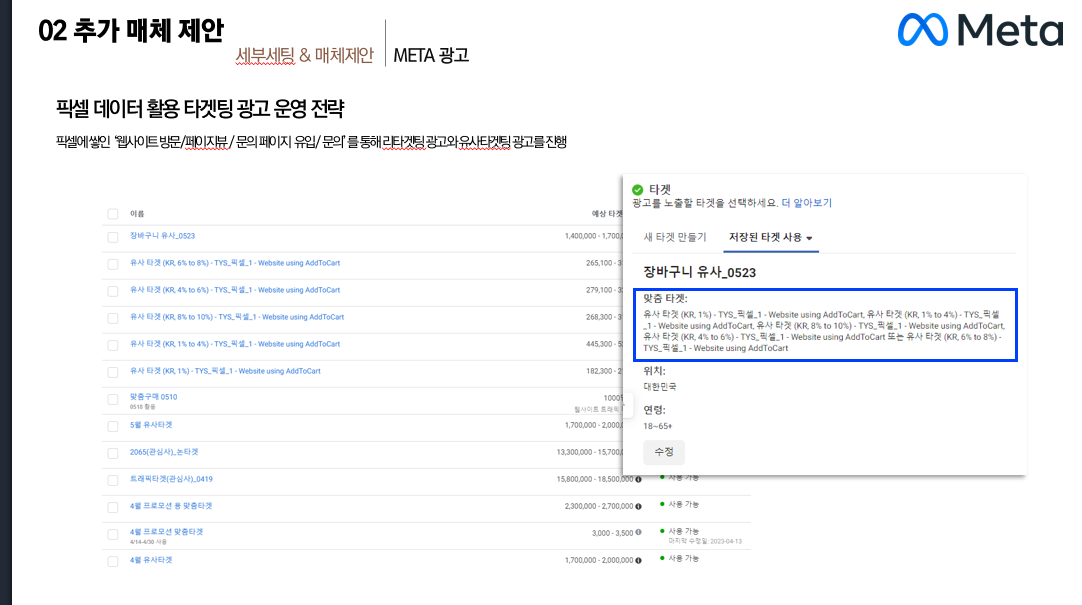The width and height of the screenshot is (1082, 605).
Task: Click the green check icon beside 타겟
Action: click(x=638, y=190)
